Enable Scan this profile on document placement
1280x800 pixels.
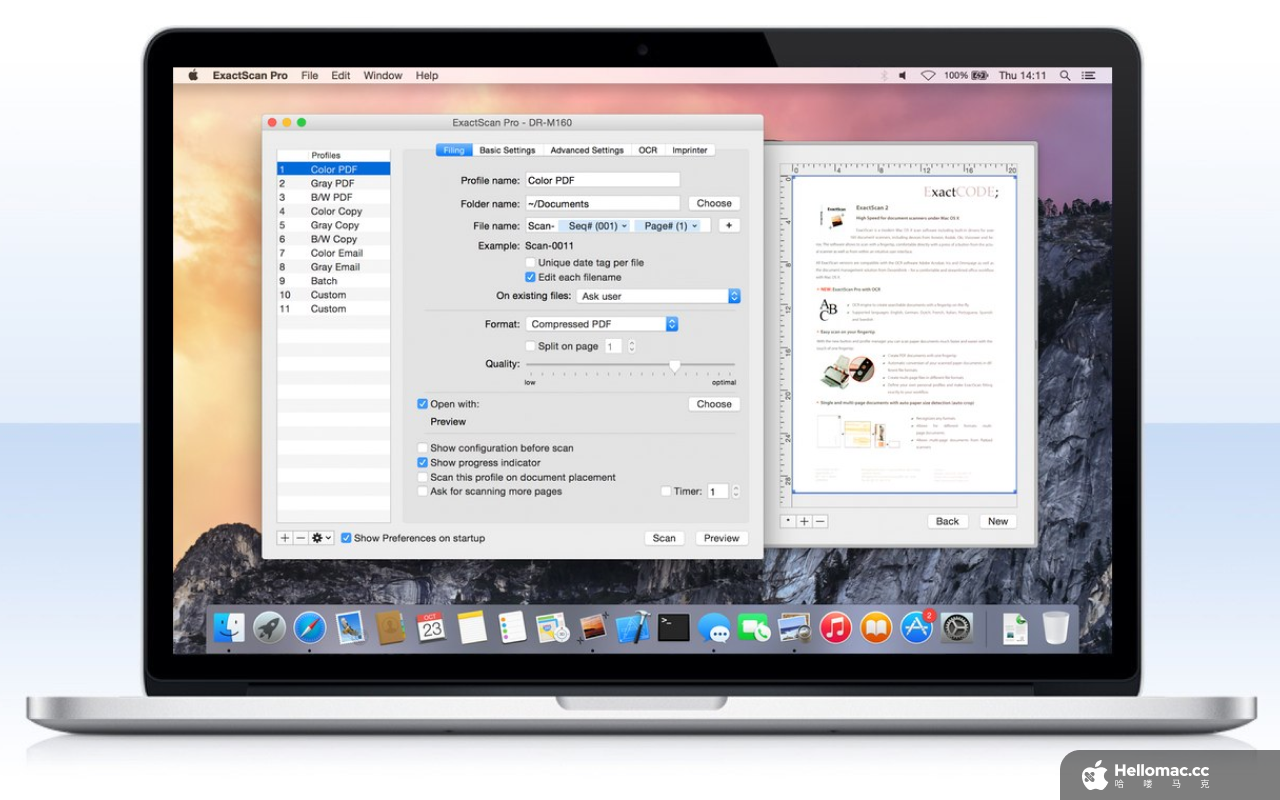pyautogui.click(x=422, y=477)
